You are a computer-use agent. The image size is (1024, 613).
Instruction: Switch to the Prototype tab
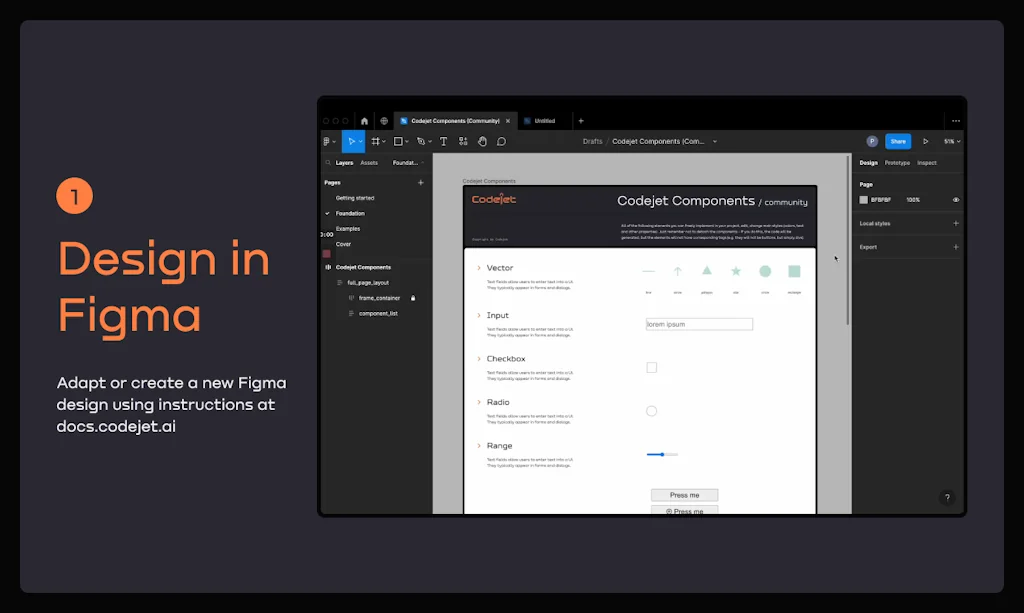tap(898, 163)
